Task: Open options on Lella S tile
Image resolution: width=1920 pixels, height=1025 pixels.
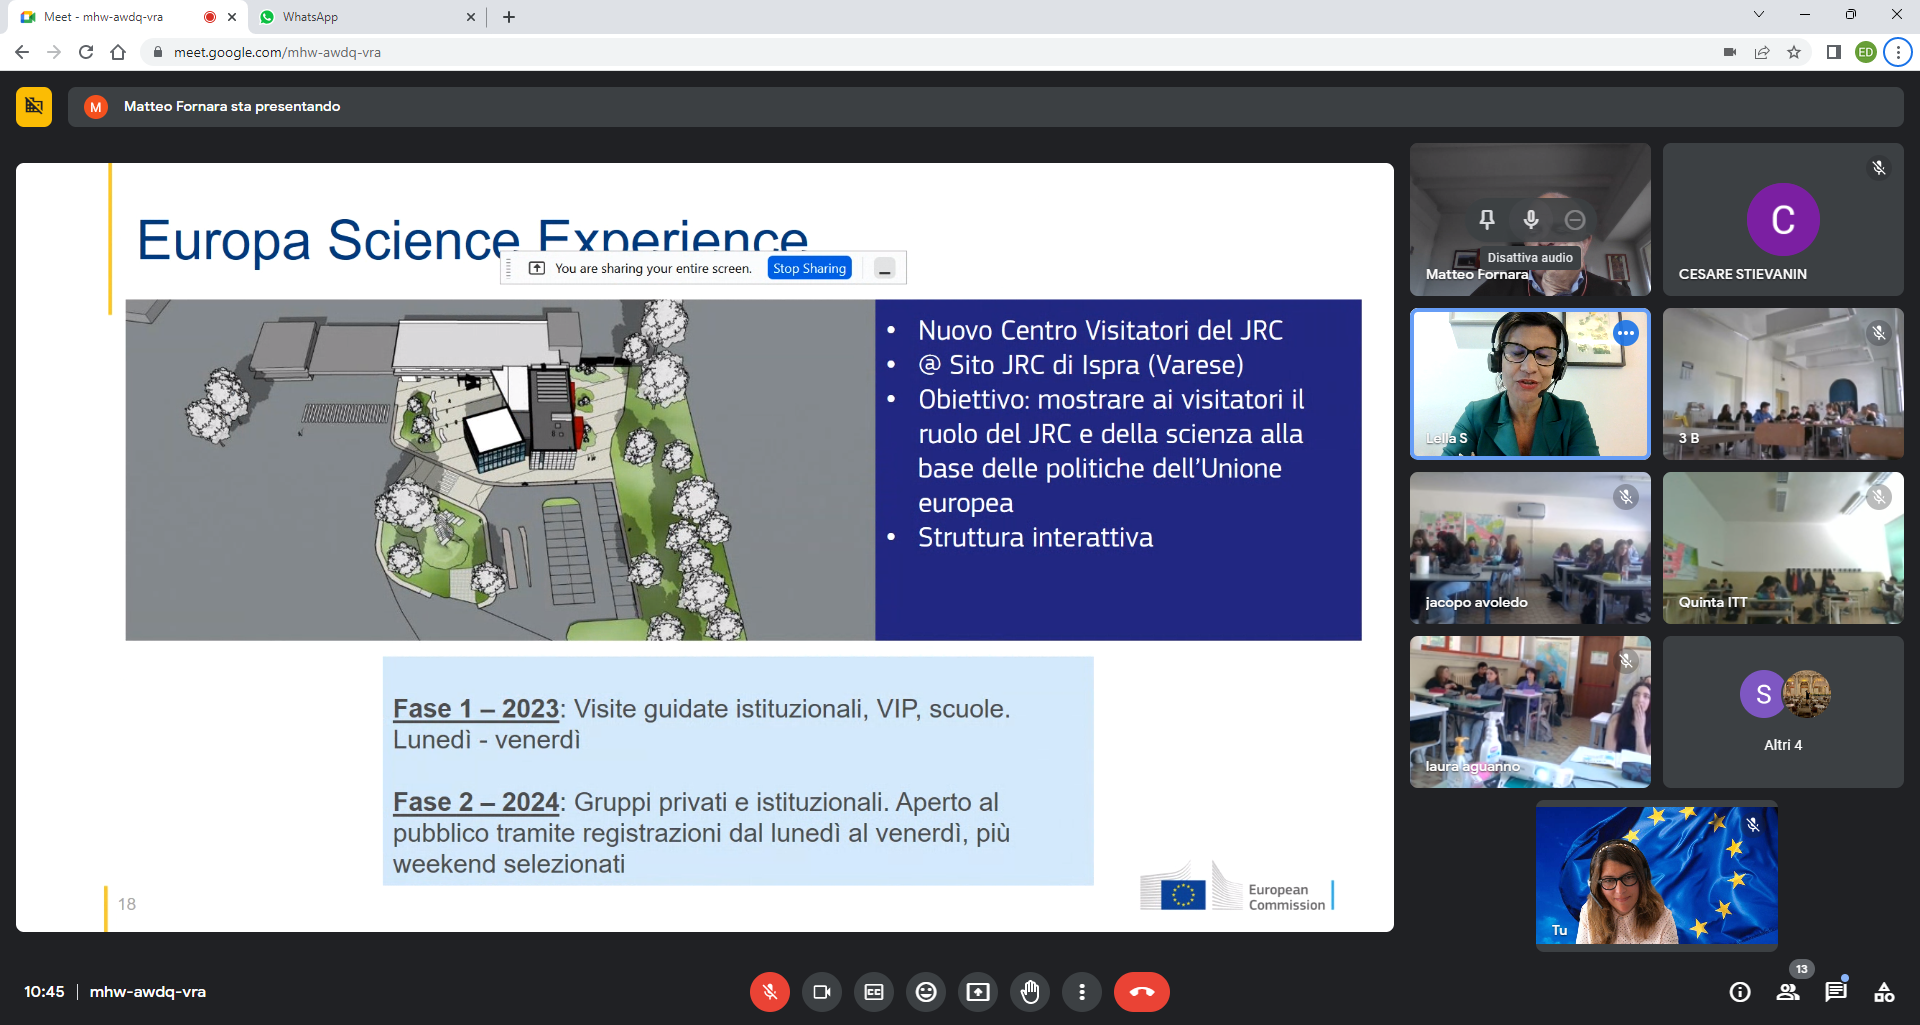Action: (x=1626, y=333)
